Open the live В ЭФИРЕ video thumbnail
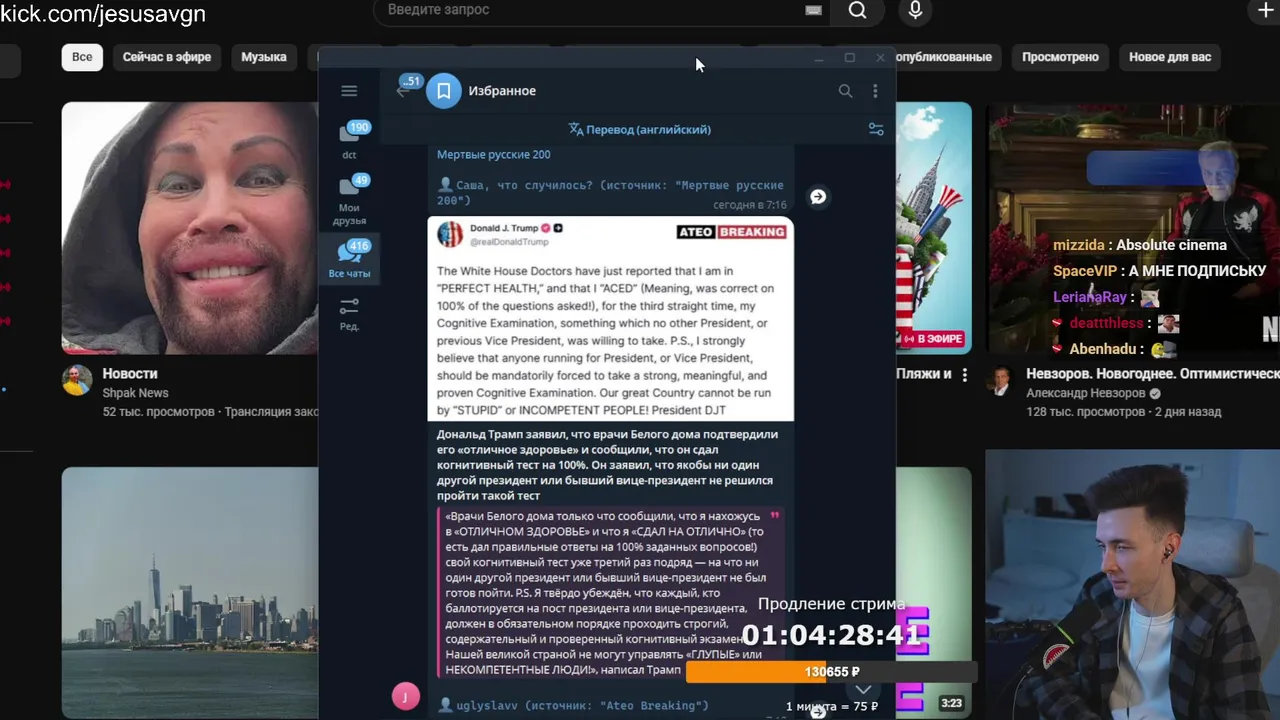 [x=934, y=228]
